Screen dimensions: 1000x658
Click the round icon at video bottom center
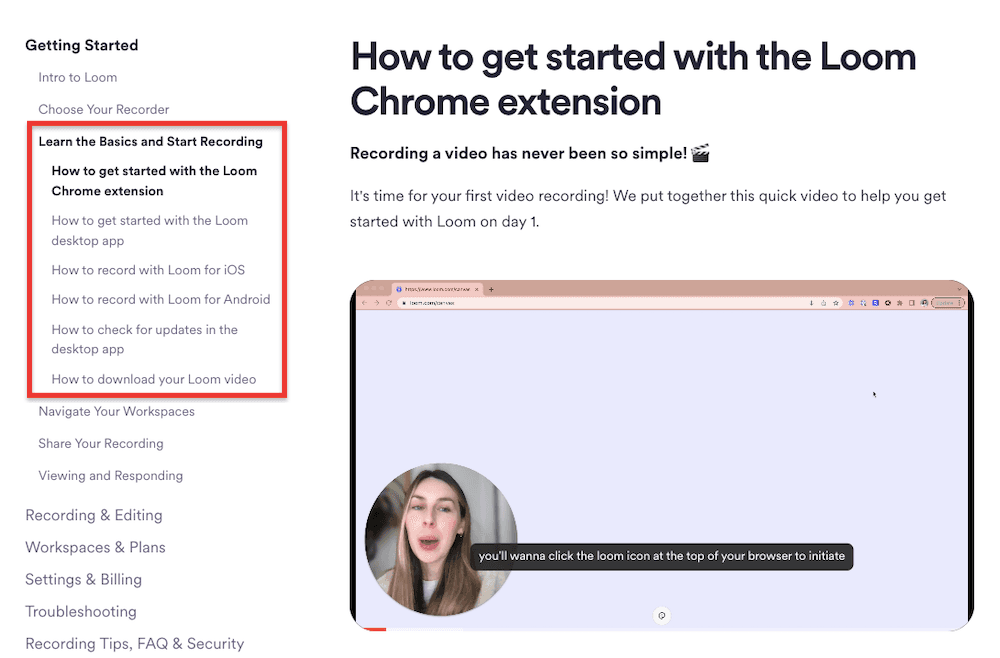(x=661, y=615)
